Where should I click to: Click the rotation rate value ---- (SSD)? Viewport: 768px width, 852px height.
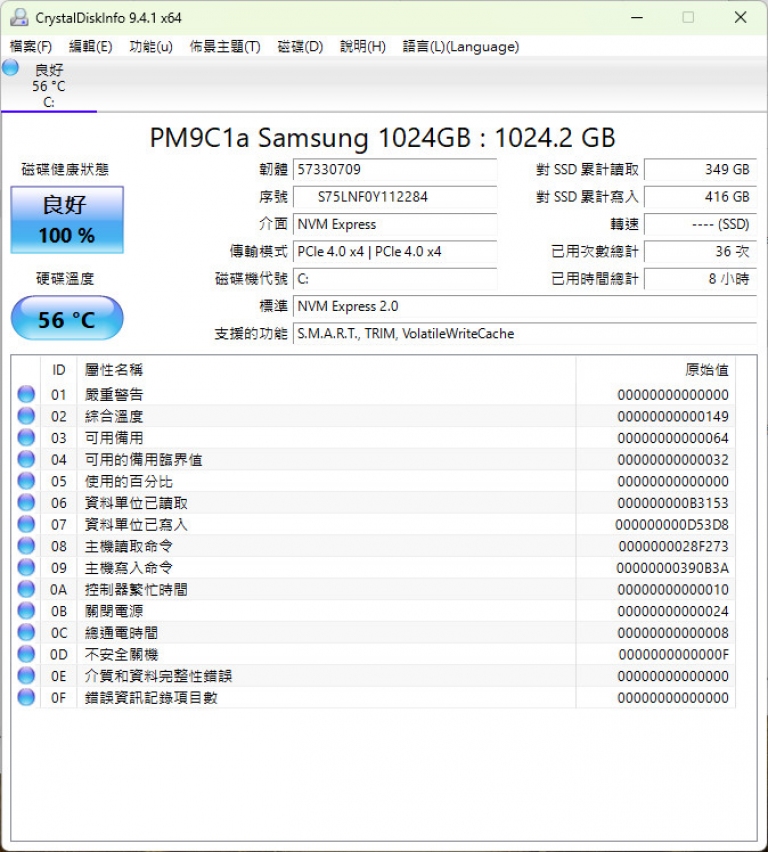700,224
